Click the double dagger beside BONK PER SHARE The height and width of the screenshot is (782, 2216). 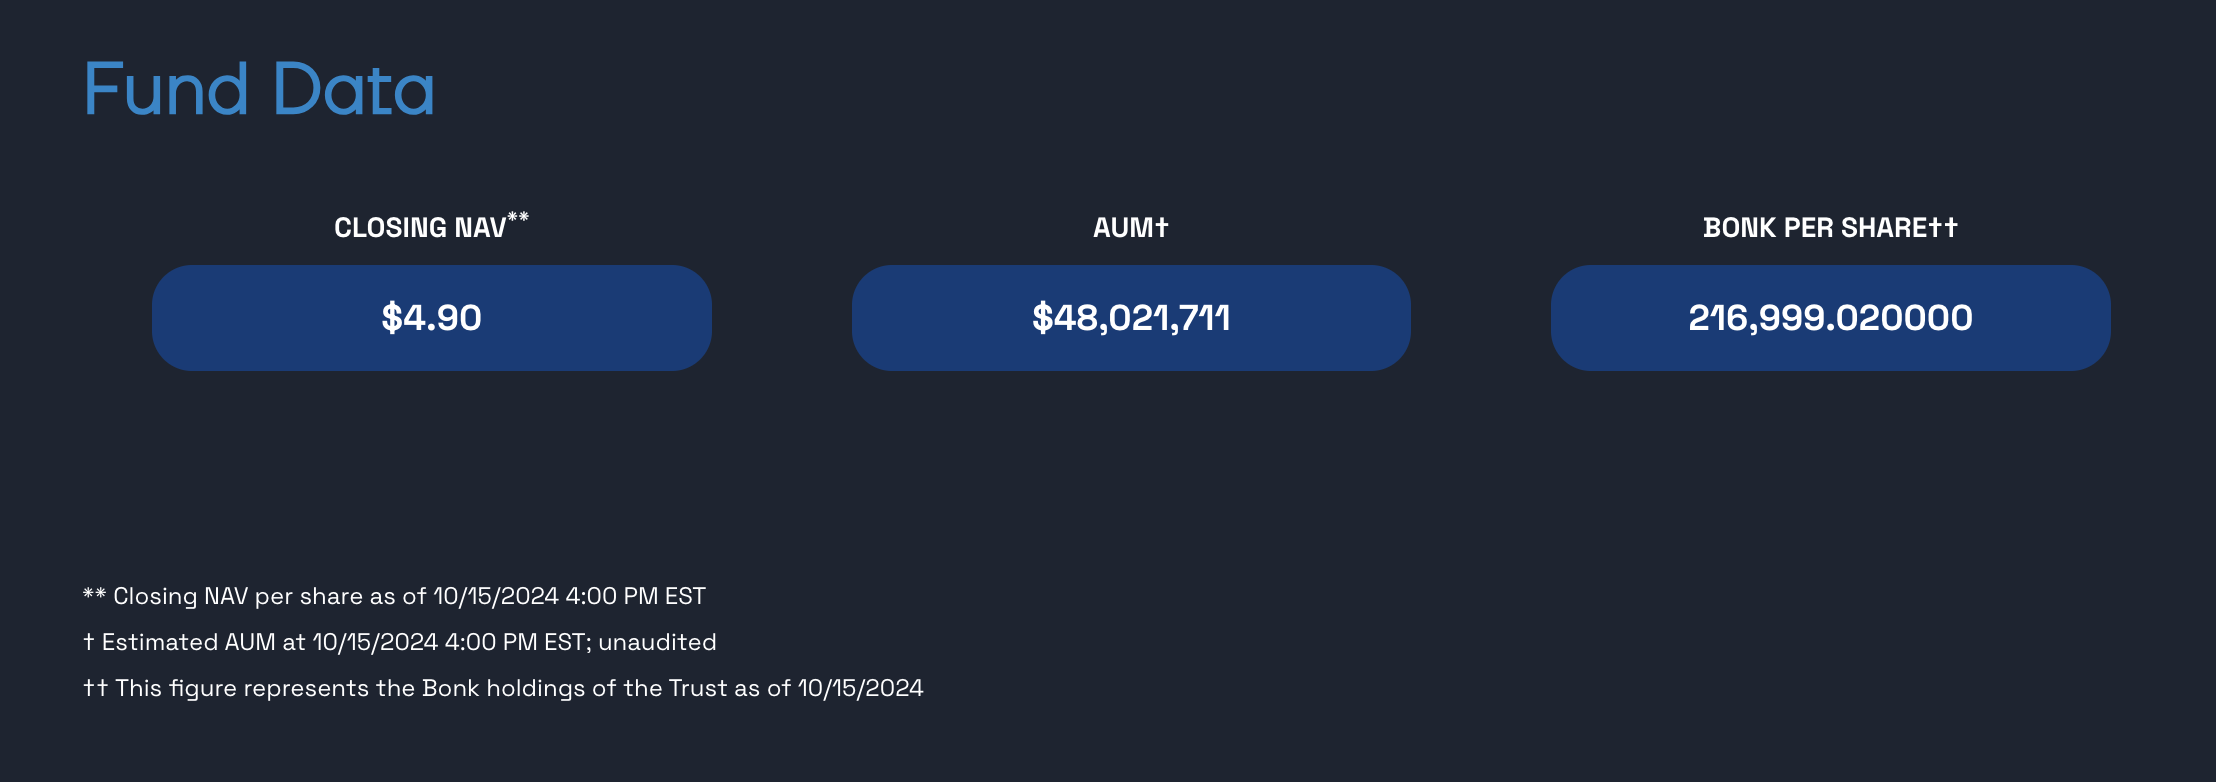click(x=1943, y=228)
